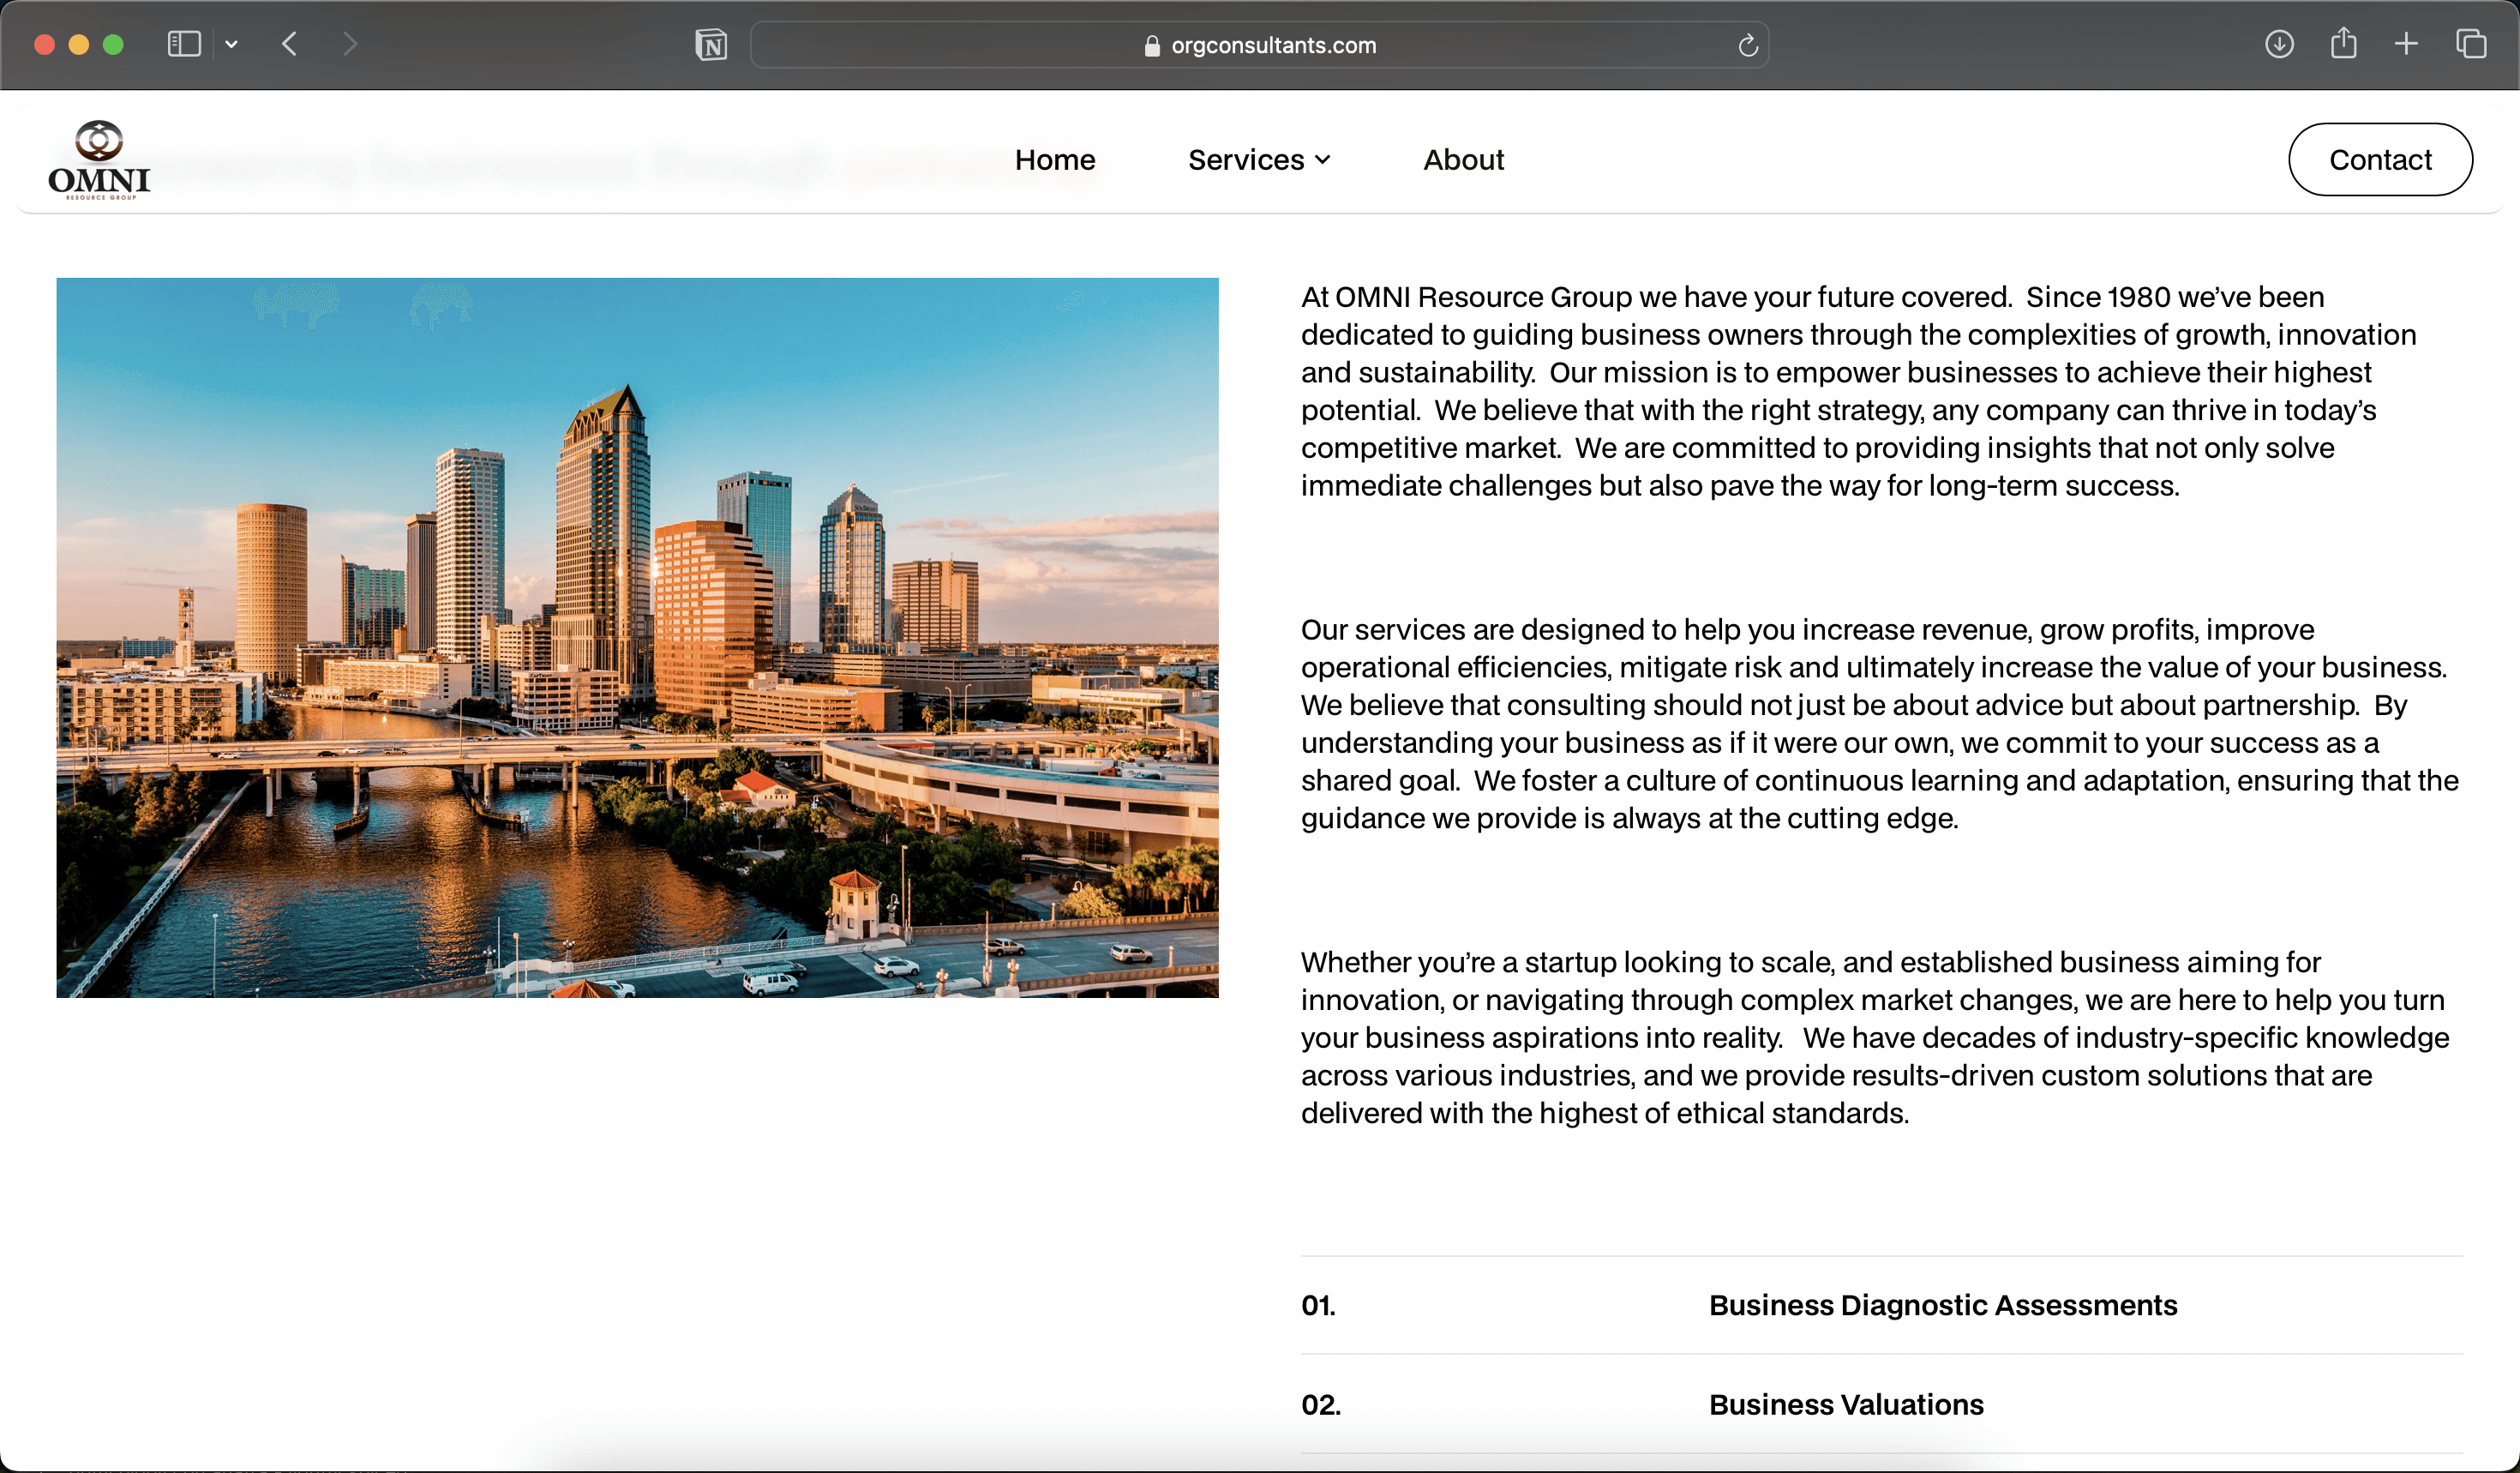Enter full screen with the green button
The image size is (2520, 1473).
[x=113, y=44]
